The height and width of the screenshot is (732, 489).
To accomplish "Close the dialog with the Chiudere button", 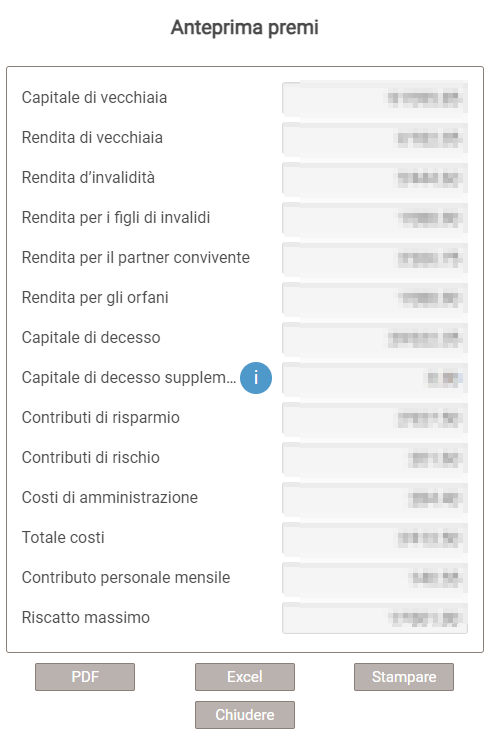I will [x=245, y=715].
